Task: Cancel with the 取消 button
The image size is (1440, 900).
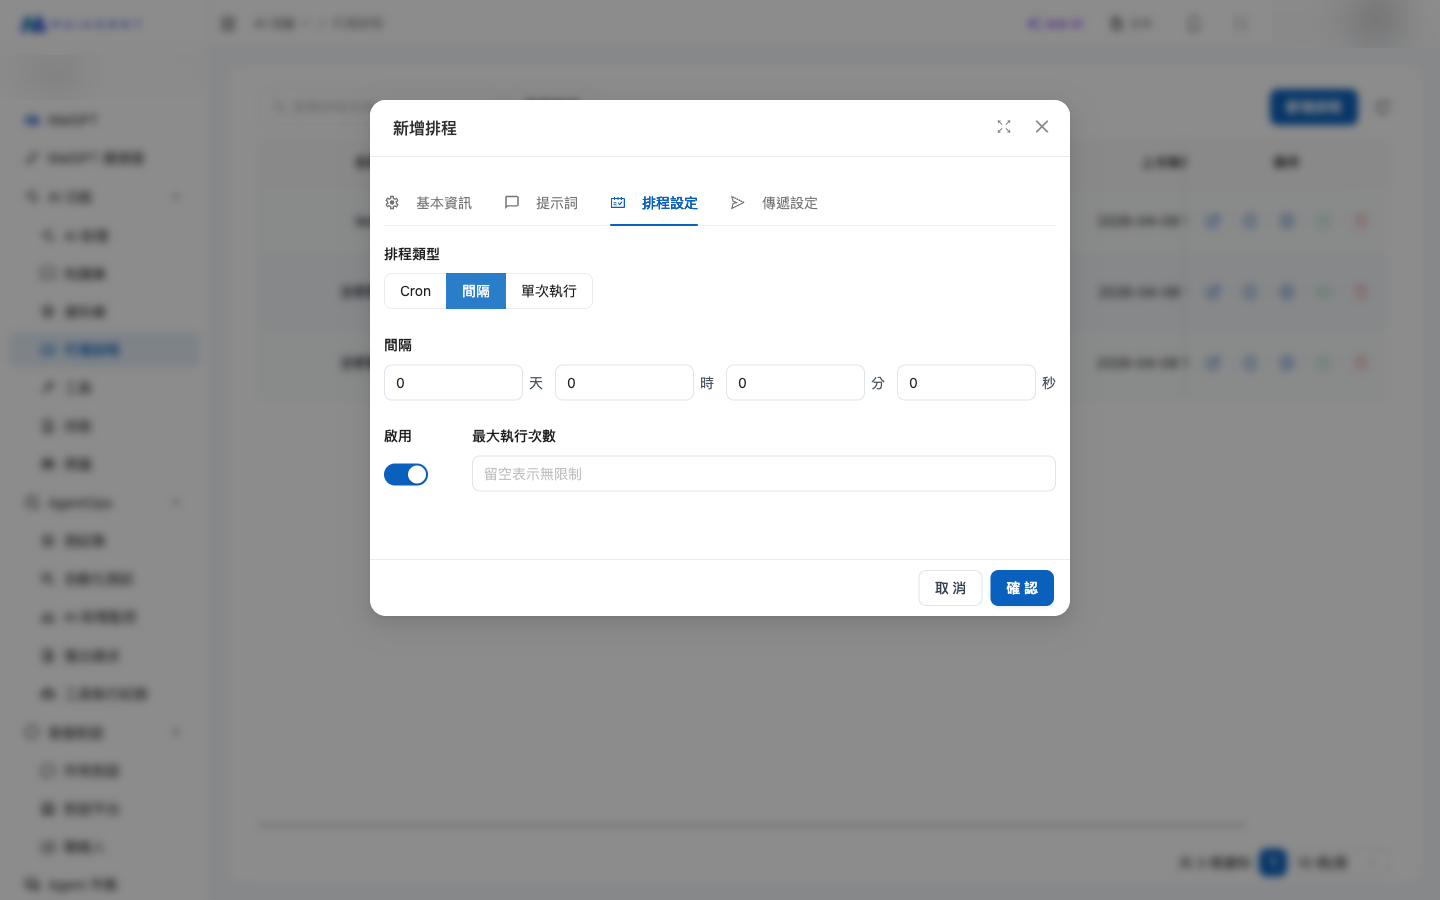Action: 950,588
